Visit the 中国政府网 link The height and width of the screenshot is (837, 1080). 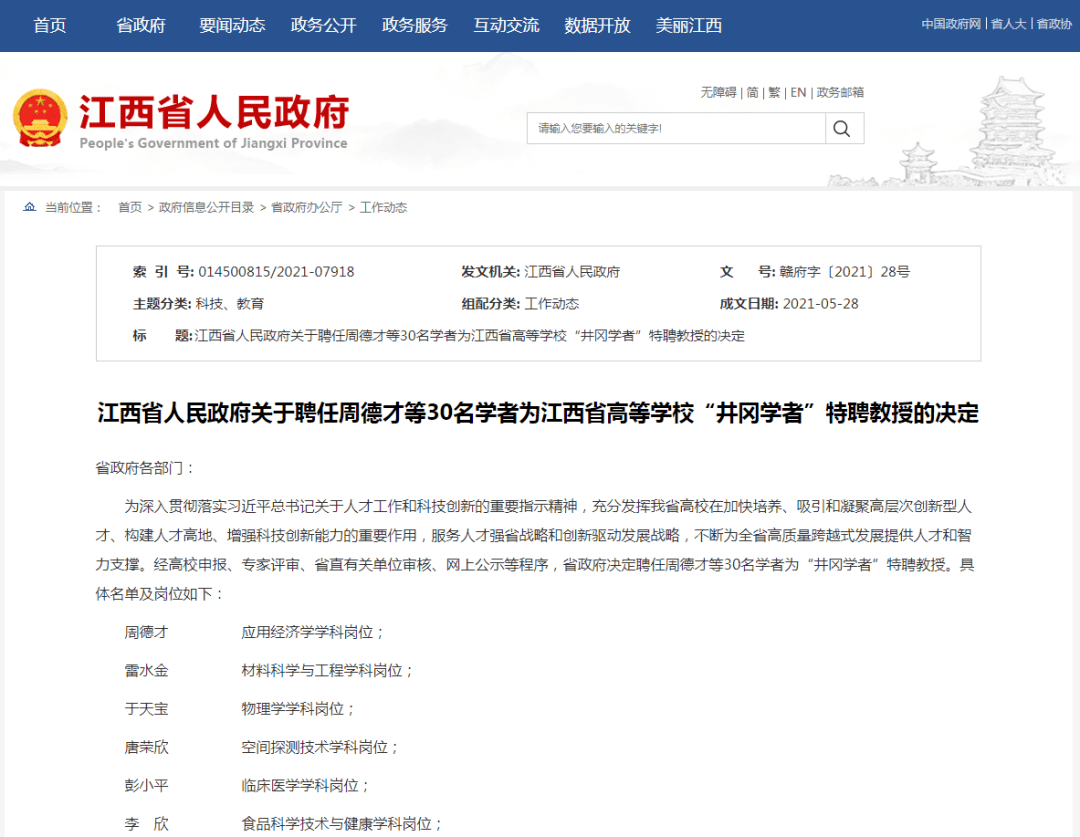[x=951, y=24]
